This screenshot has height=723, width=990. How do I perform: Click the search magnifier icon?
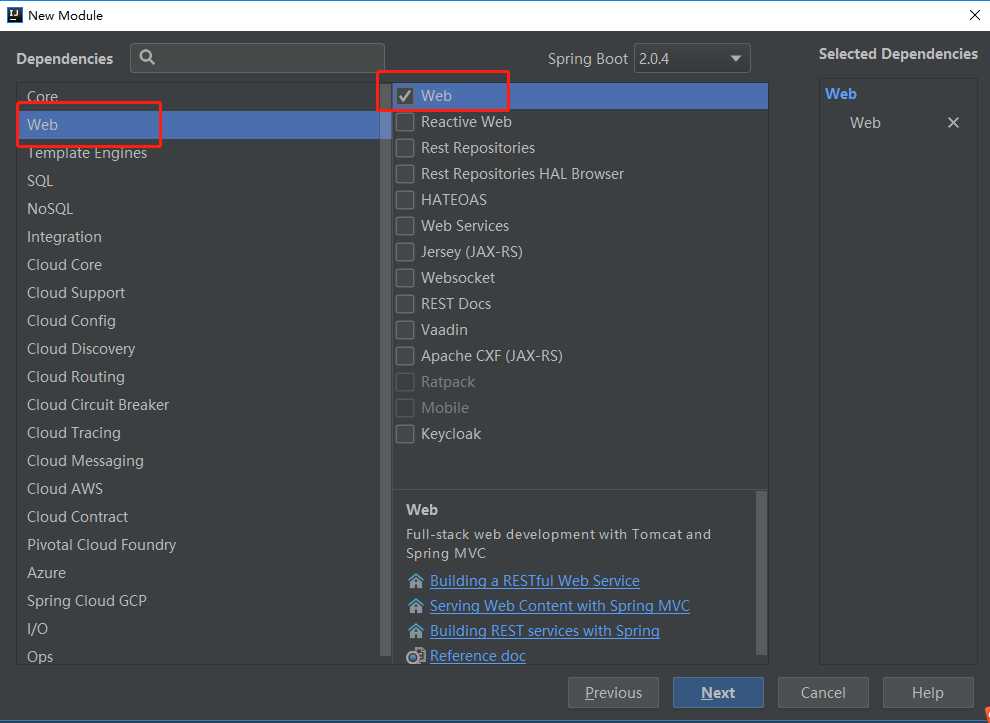[x=147, y=57]
